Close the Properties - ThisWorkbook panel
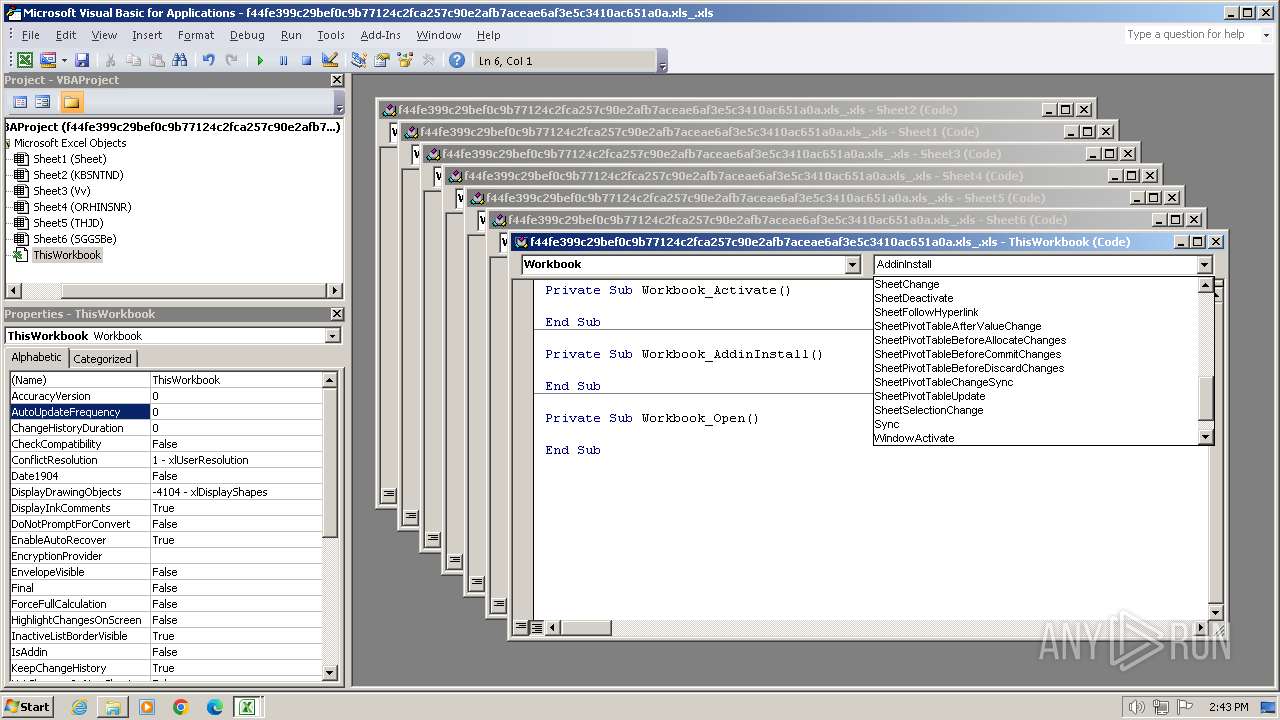The image size is (1280, 720). coord(336,314)
